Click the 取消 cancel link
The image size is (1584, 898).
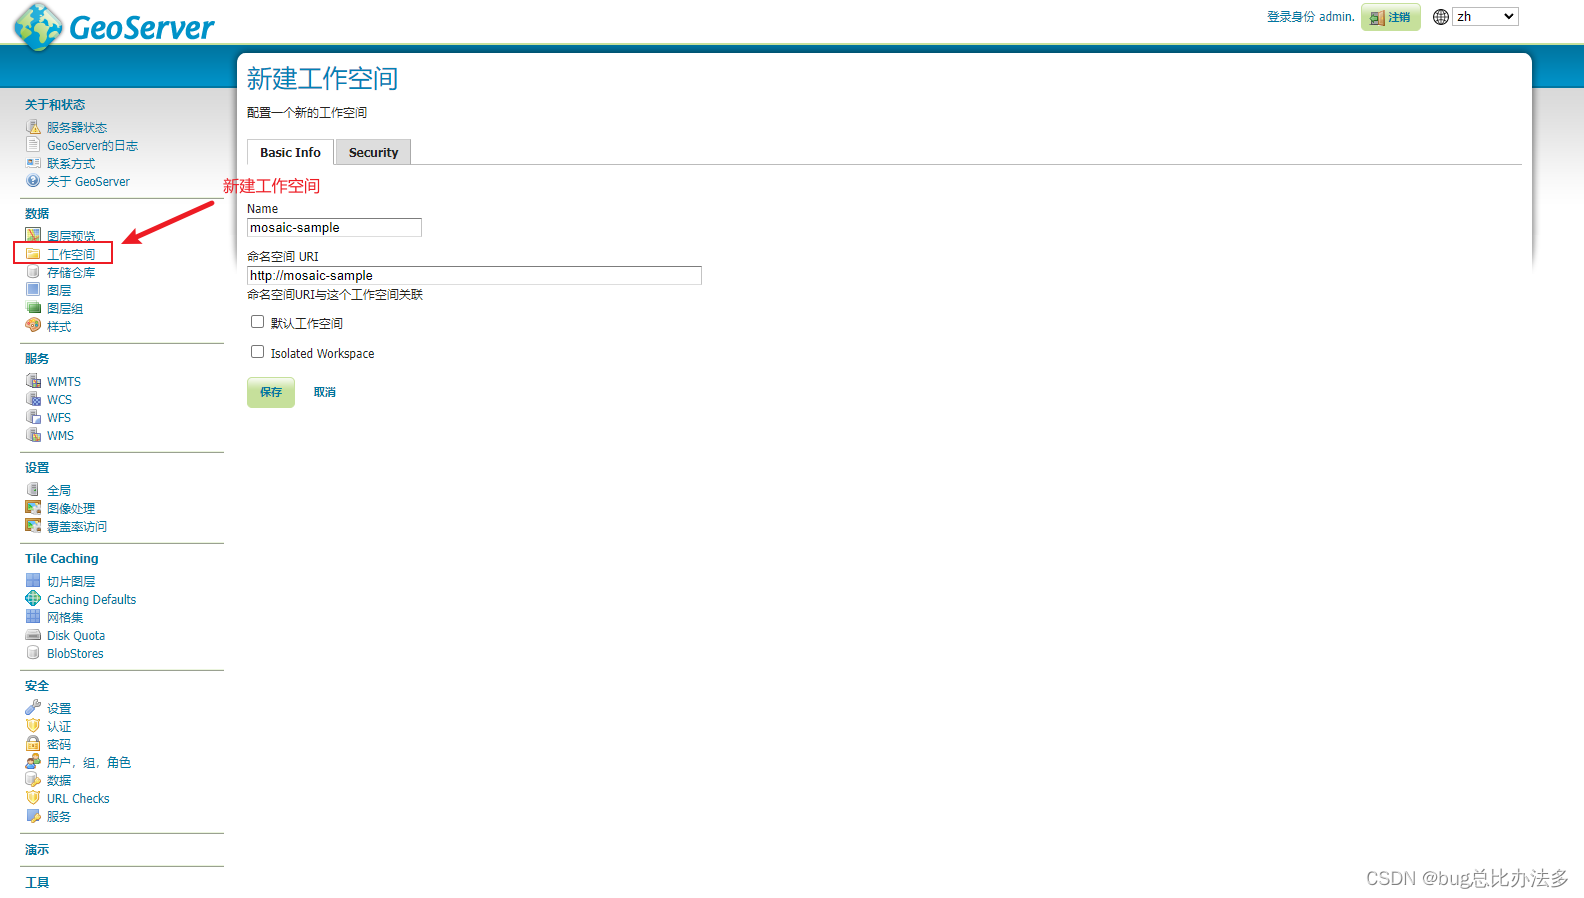[x=325, y=392]
